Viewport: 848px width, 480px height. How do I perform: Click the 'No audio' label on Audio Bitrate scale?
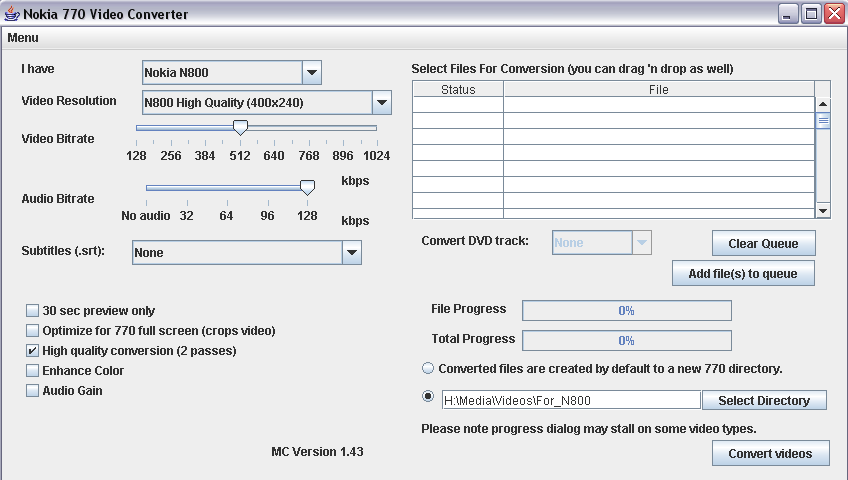click(x=145, y=216)
